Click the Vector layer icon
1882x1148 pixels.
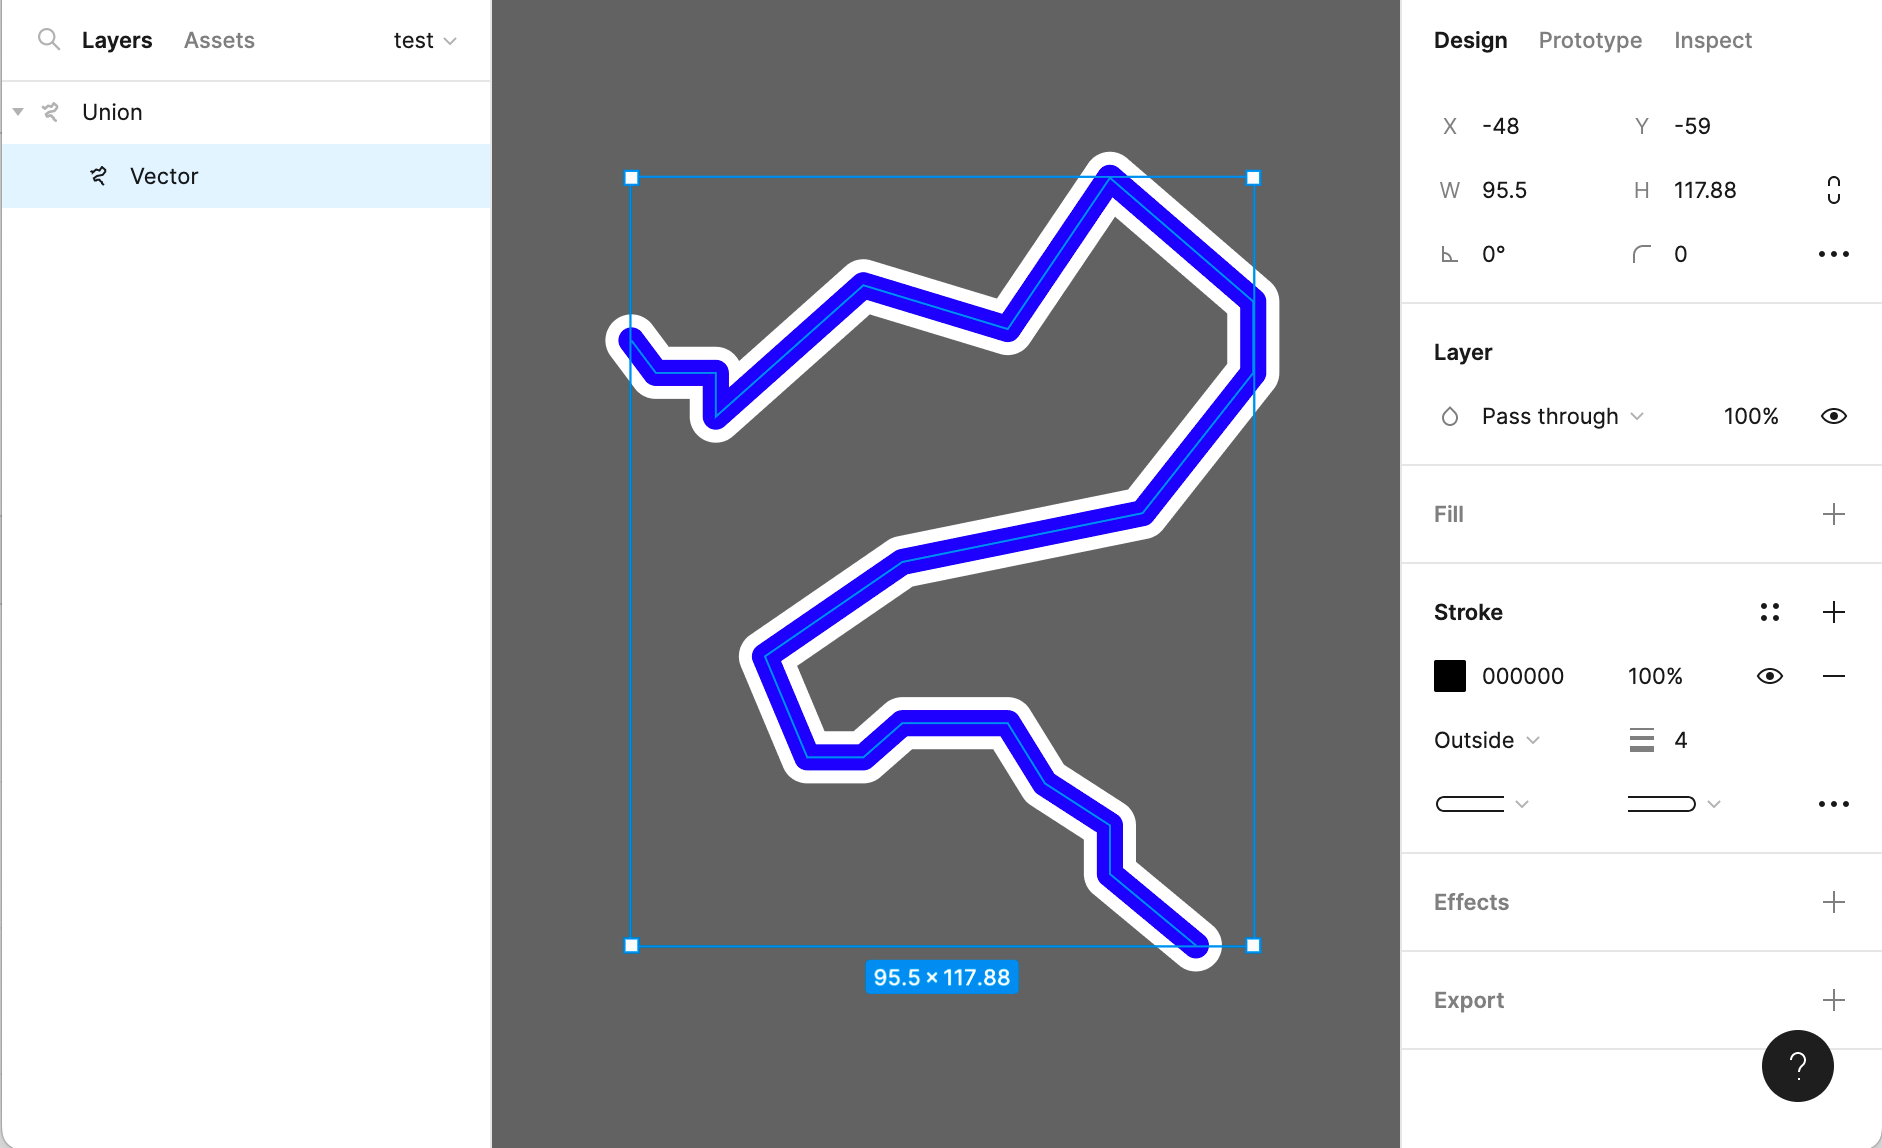pyautogui.click(x=98, y=176)
